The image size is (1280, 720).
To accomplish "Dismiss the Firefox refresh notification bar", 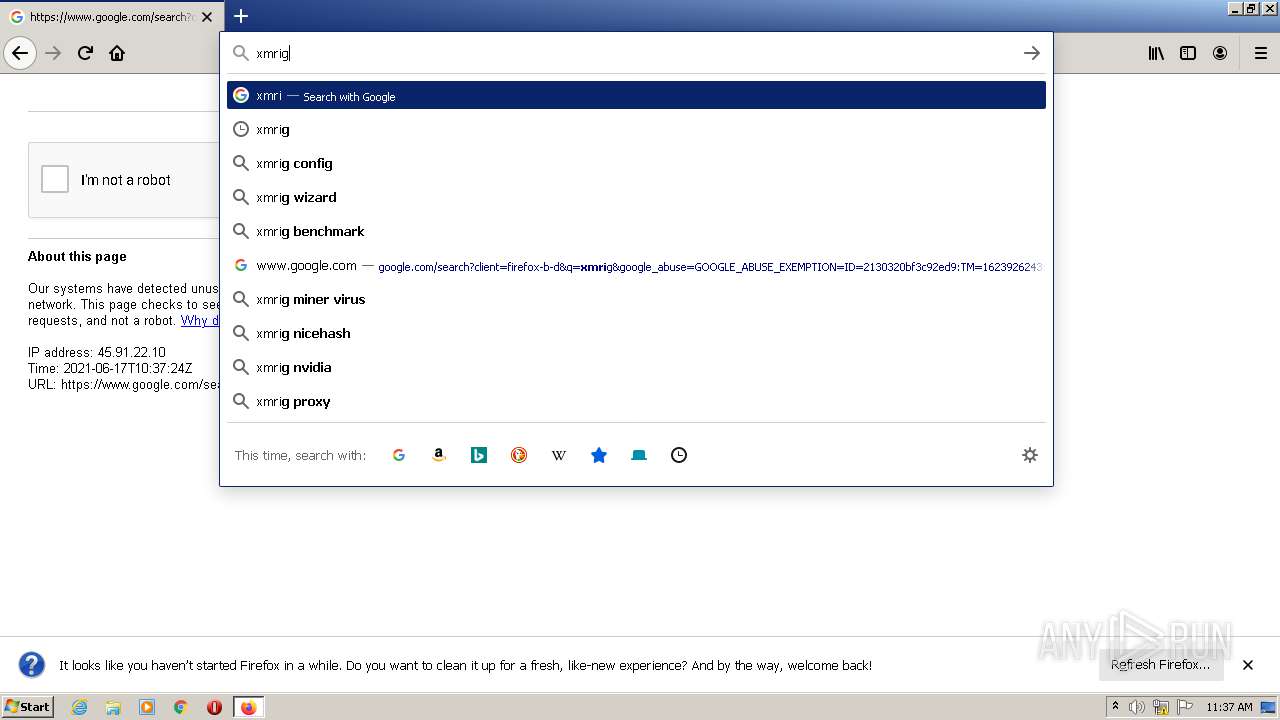I will tap(1248, 665).
